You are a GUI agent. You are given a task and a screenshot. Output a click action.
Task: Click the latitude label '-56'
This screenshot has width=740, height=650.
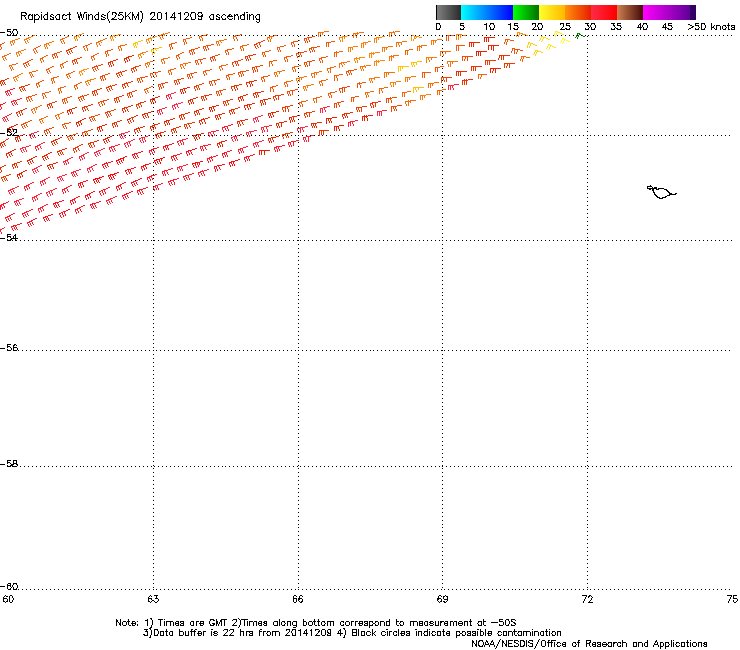click(x=9, y=347)
